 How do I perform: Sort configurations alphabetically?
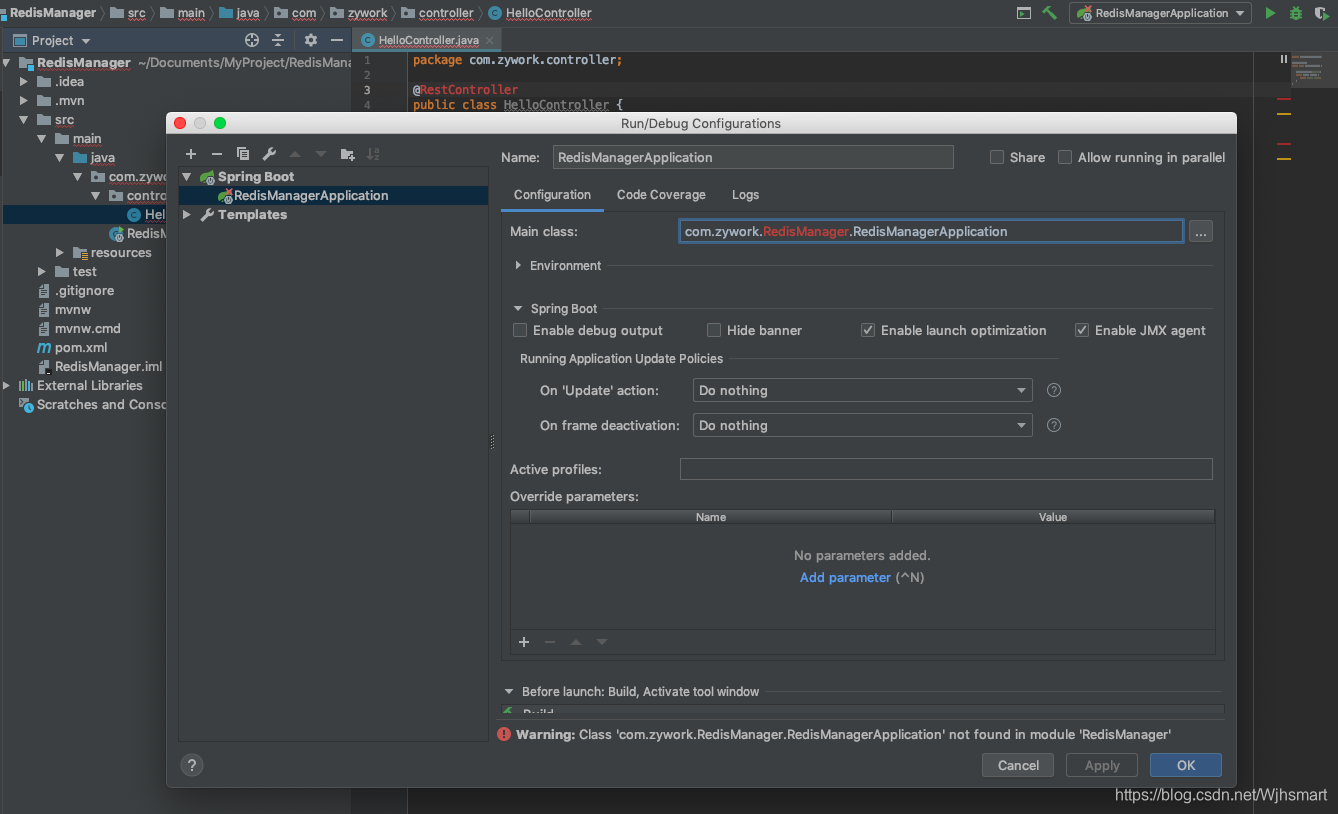pyautogui.click(x=372, y=154)
